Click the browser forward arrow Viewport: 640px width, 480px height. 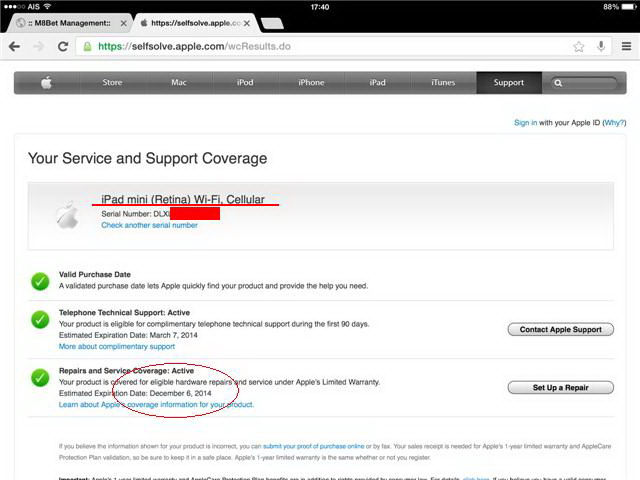(x=38, y=47)
